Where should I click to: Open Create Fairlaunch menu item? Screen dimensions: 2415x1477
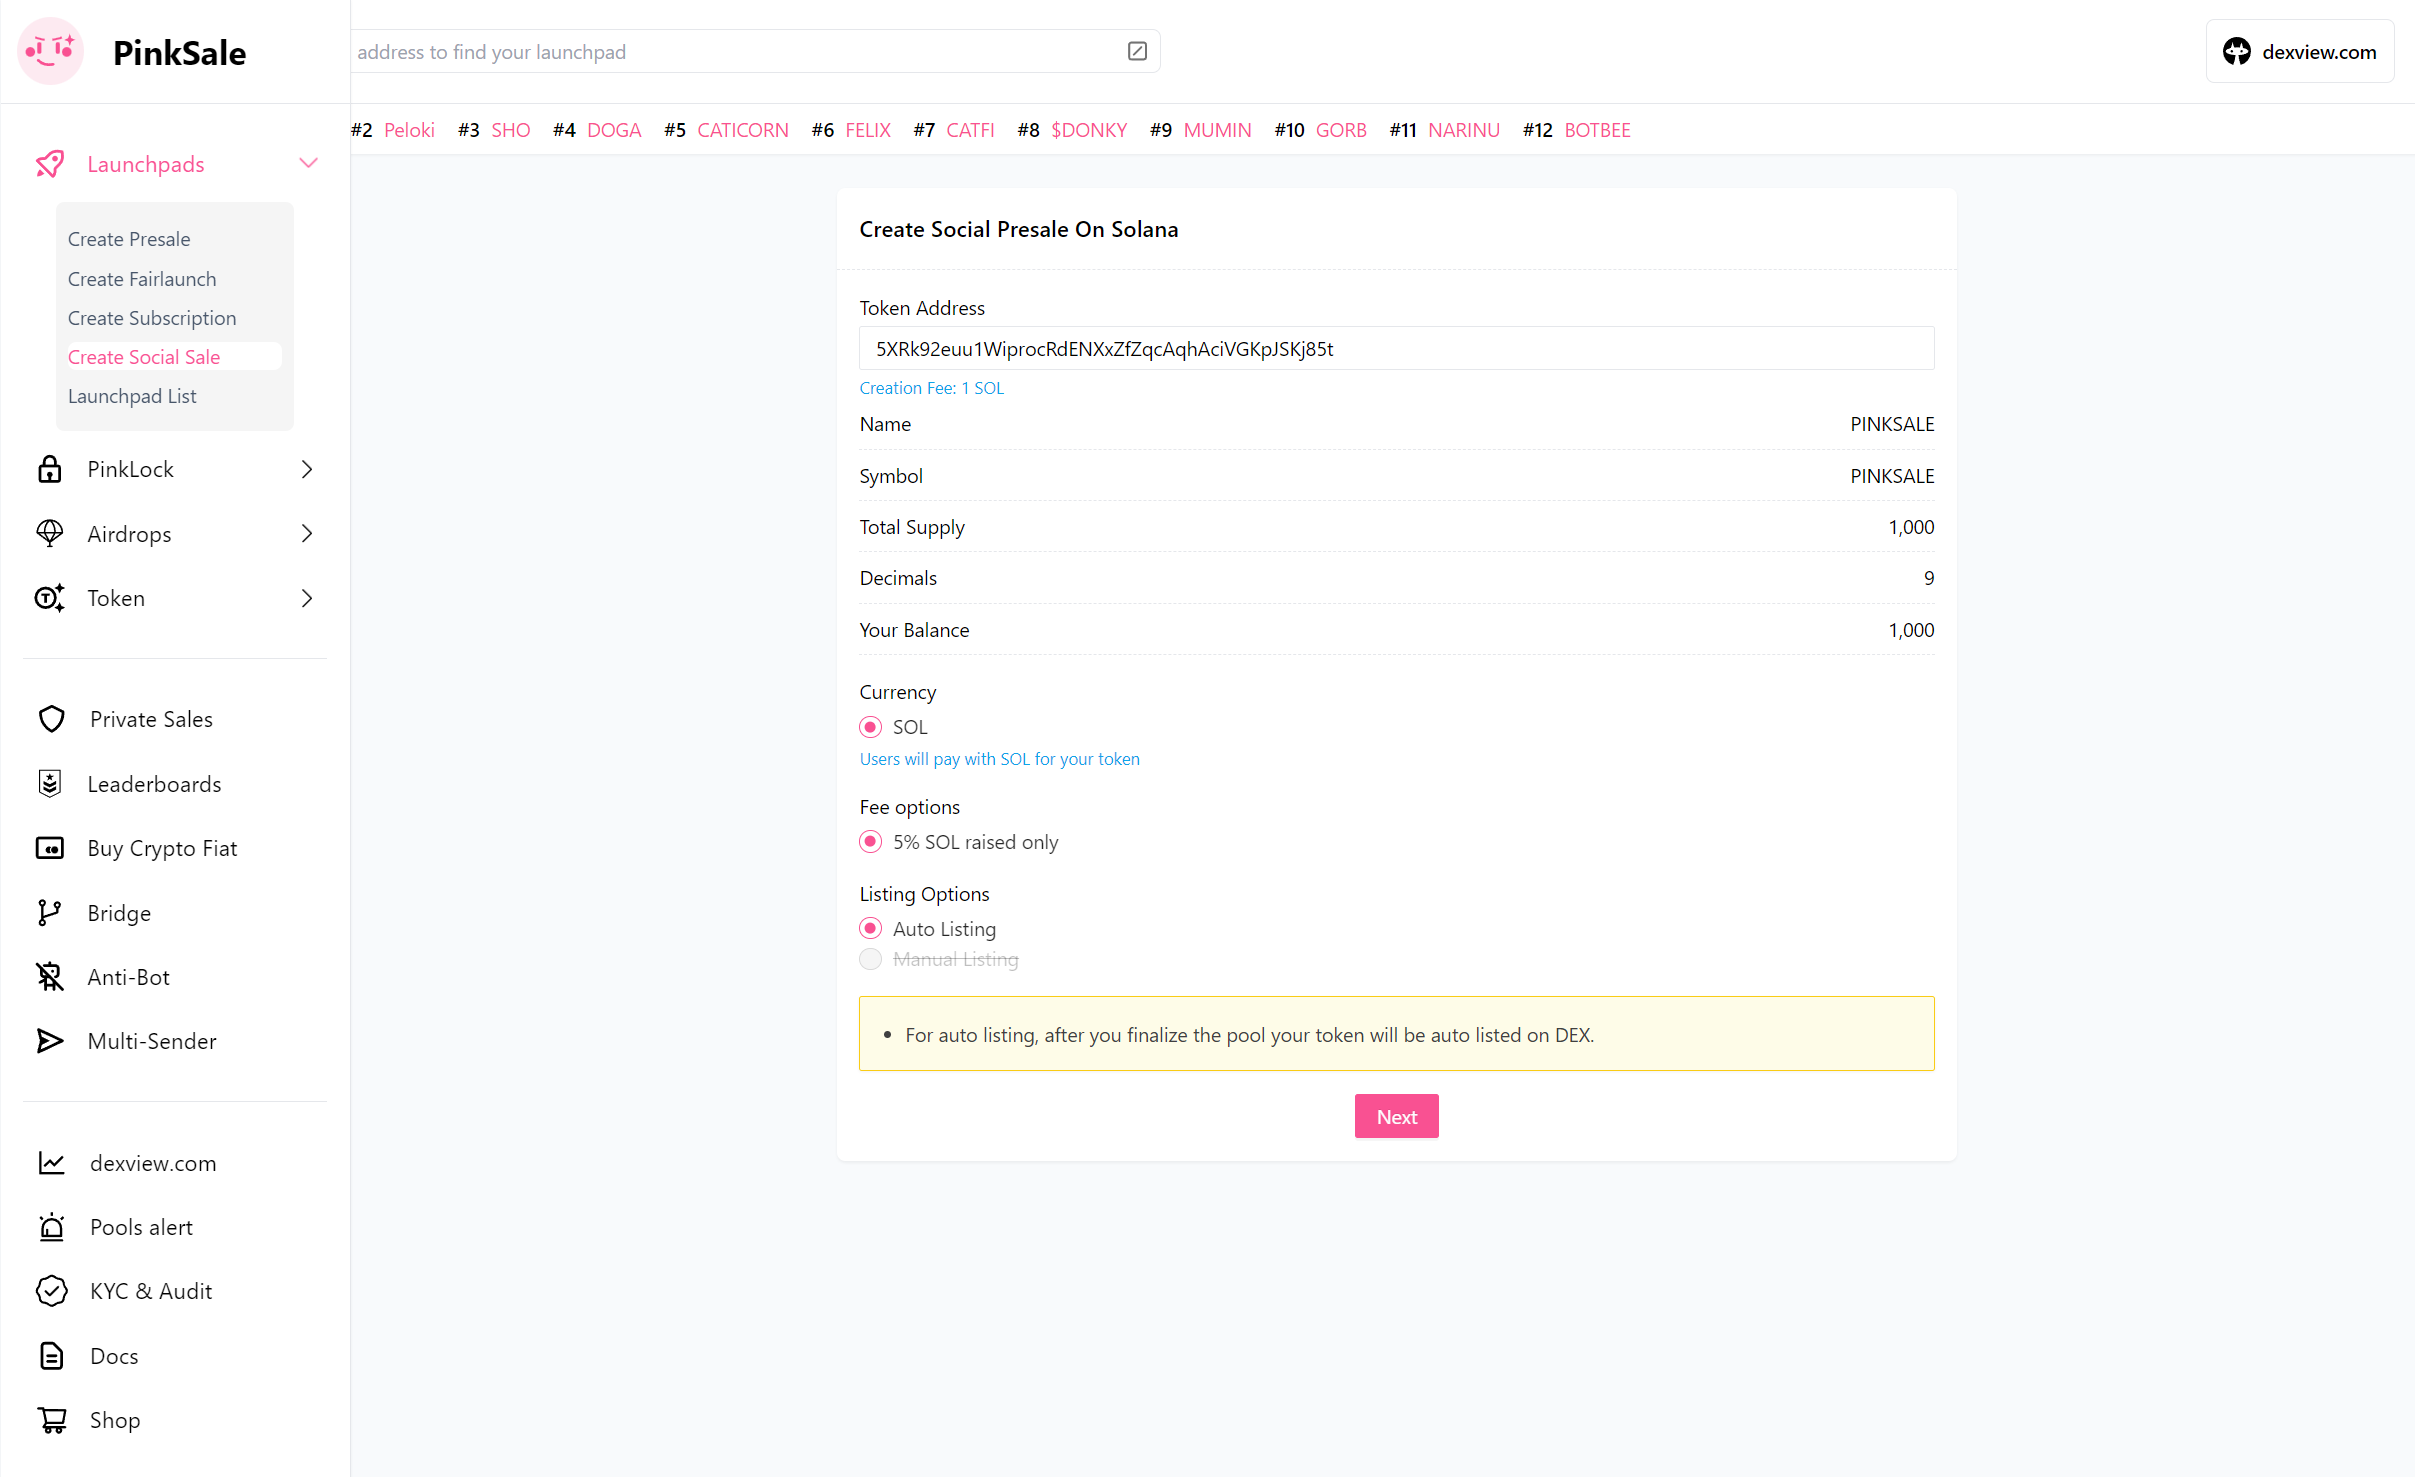pos(142,279)
